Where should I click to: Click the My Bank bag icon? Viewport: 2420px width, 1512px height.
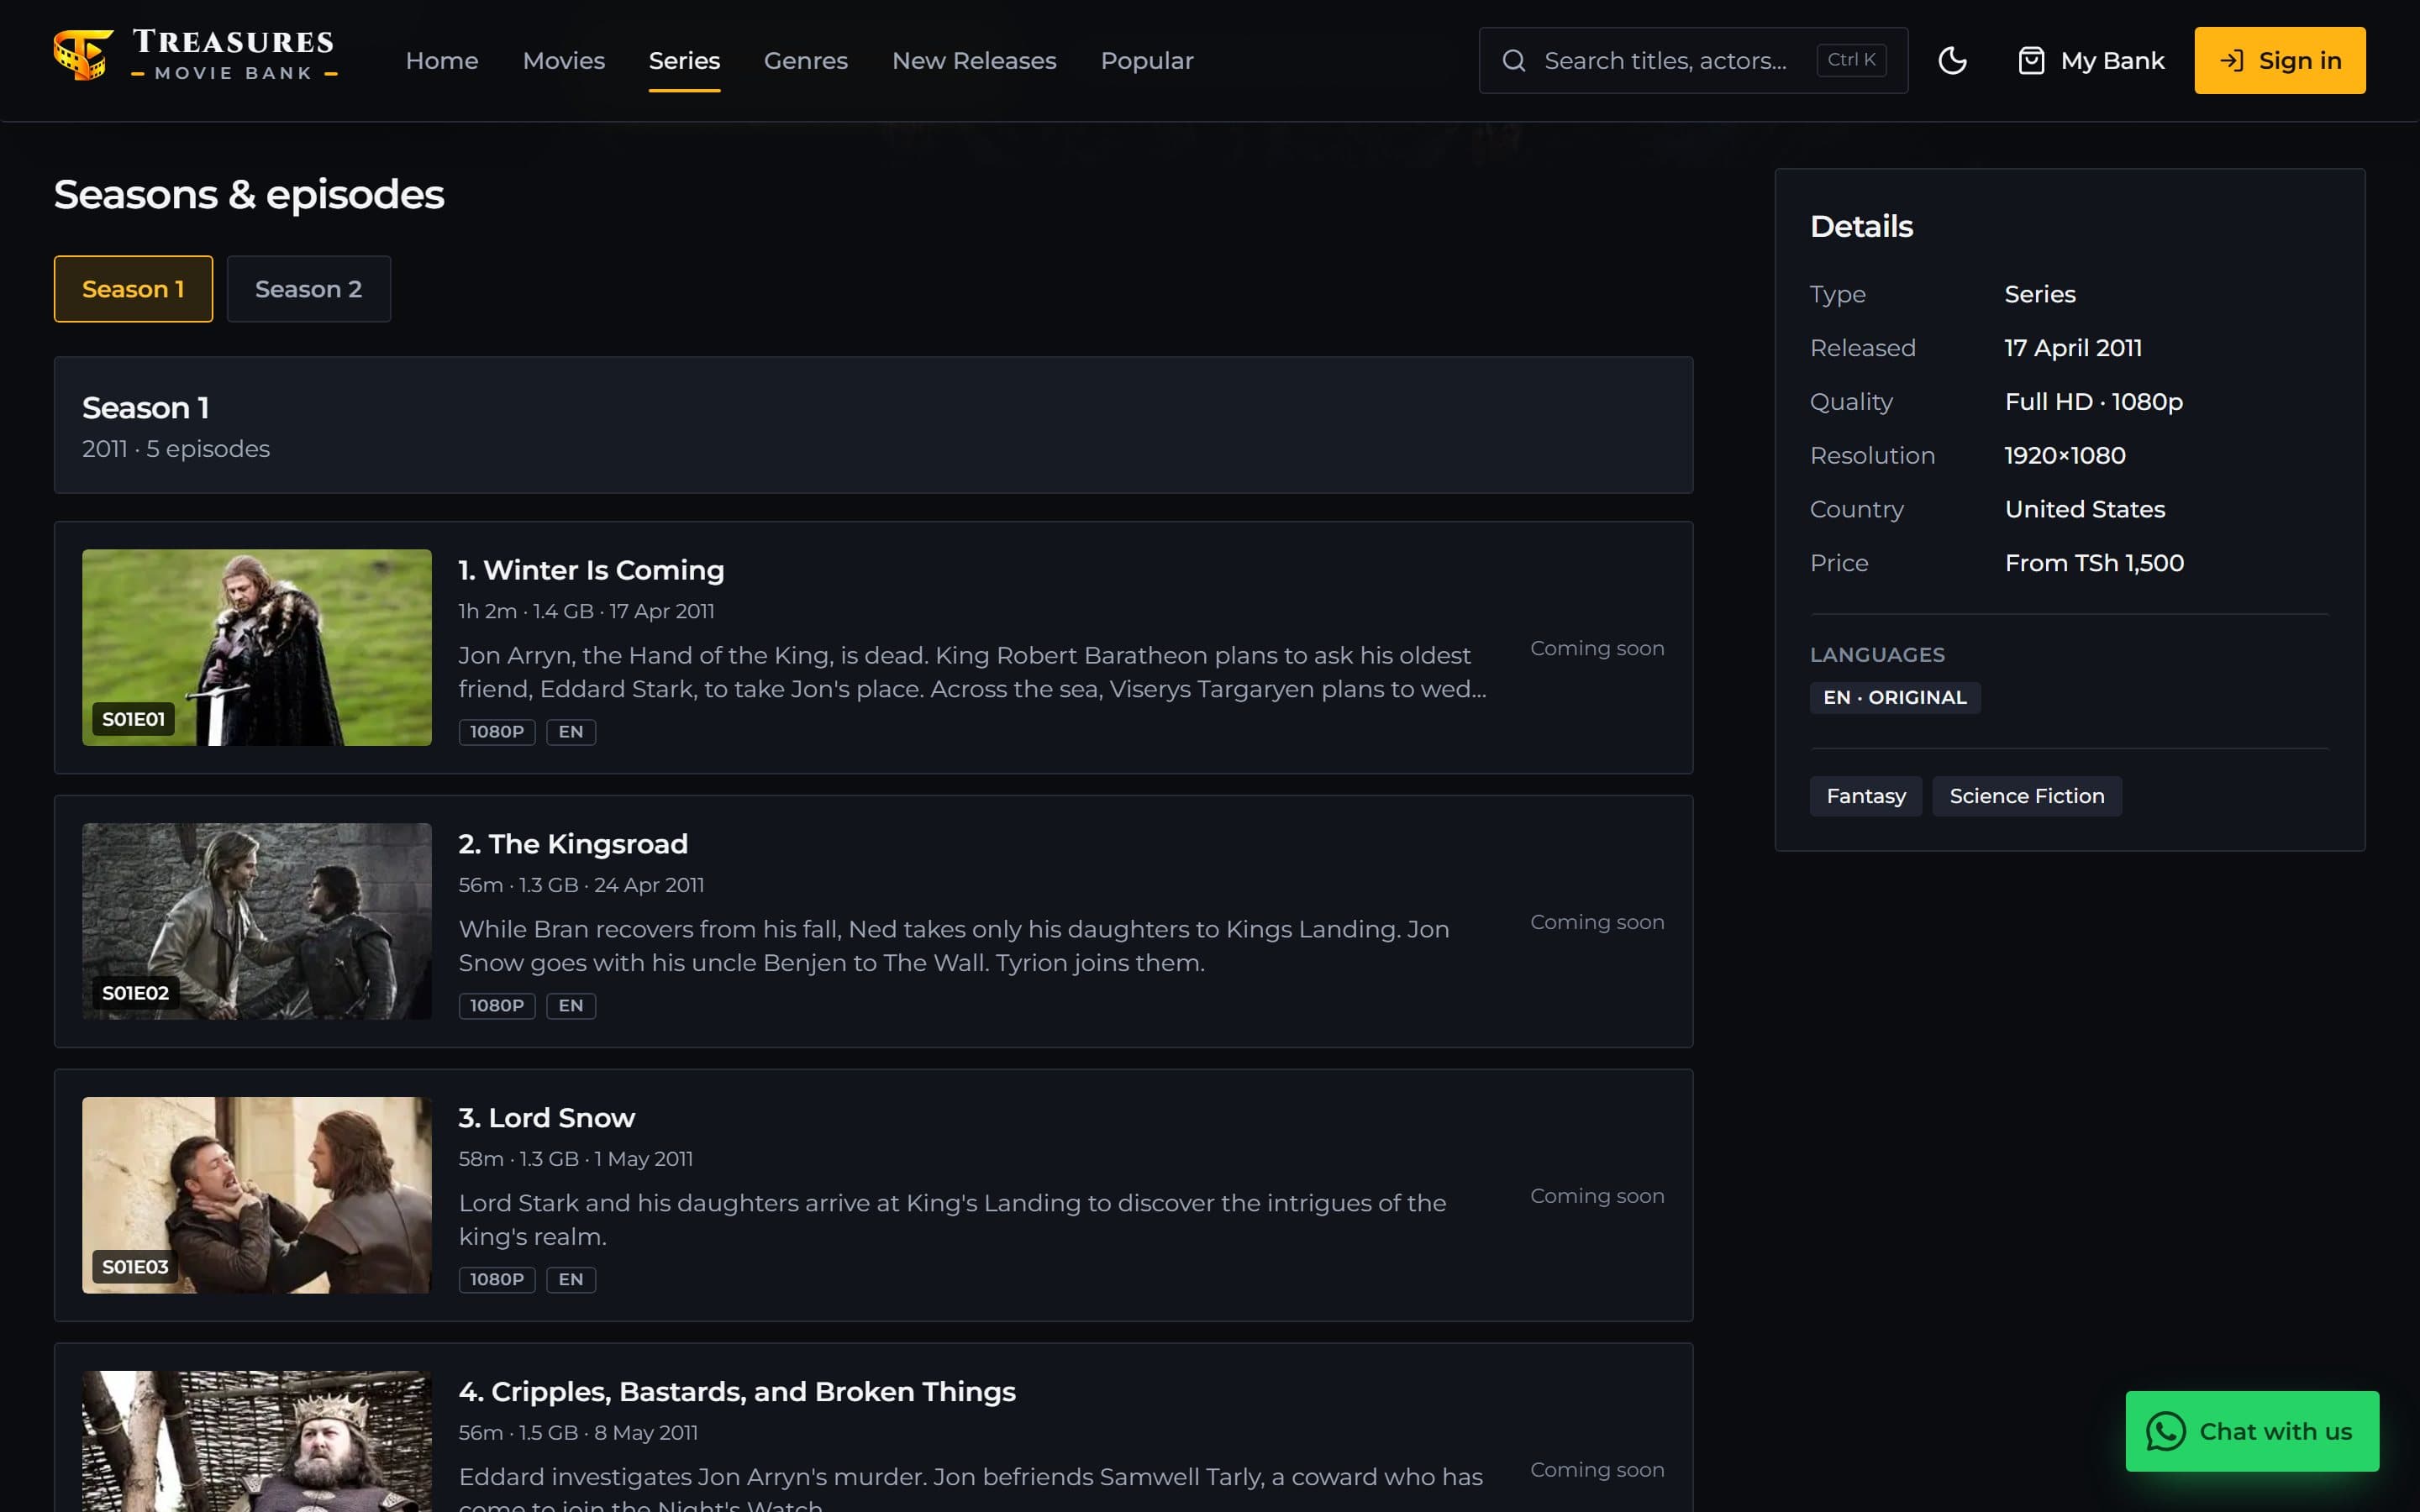[x=2031, y=61]
